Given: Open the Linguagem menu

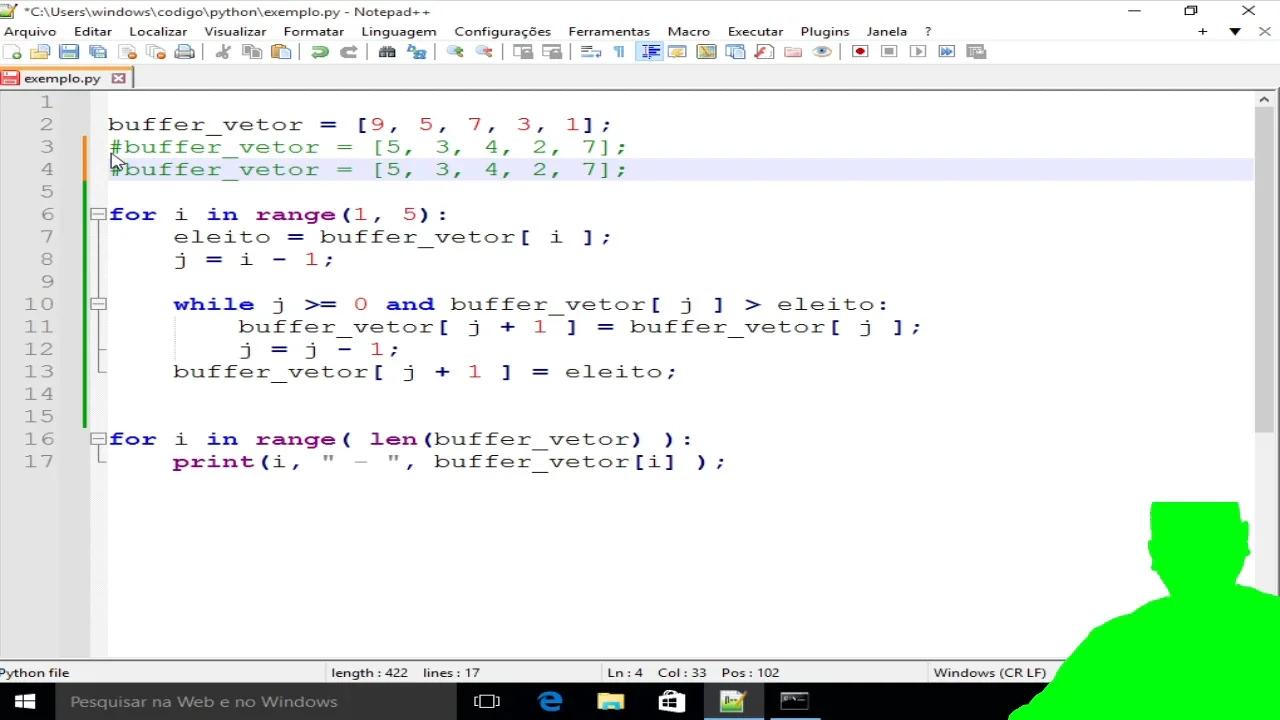Looking at the screenshot, I should click(398, 31).
